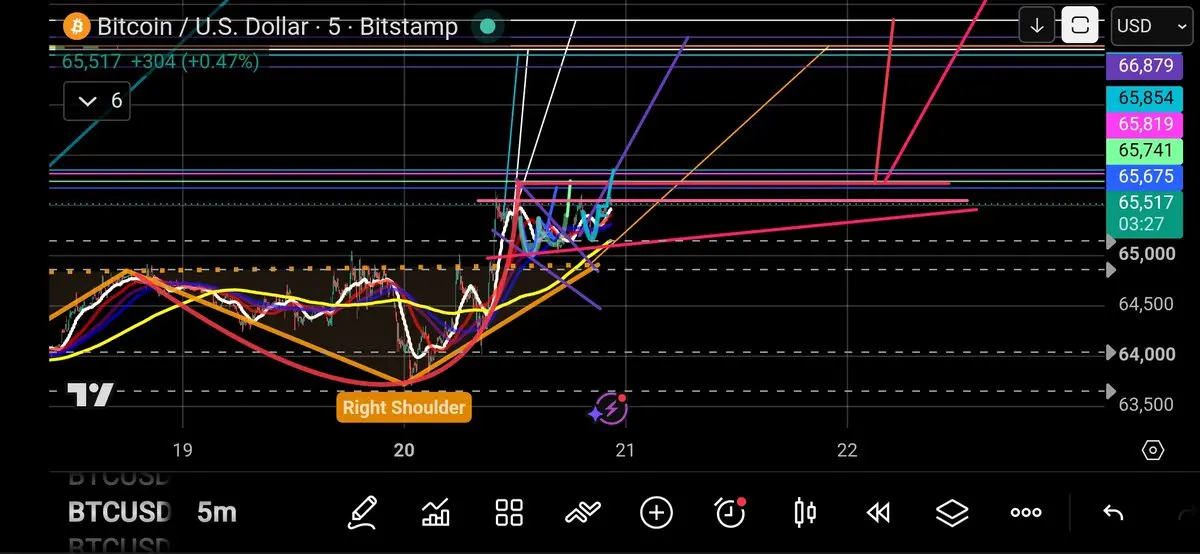Viewport: 1200px width, 554px height.
Task: Open the alert clock icon
Action: [x=731, y=512]
